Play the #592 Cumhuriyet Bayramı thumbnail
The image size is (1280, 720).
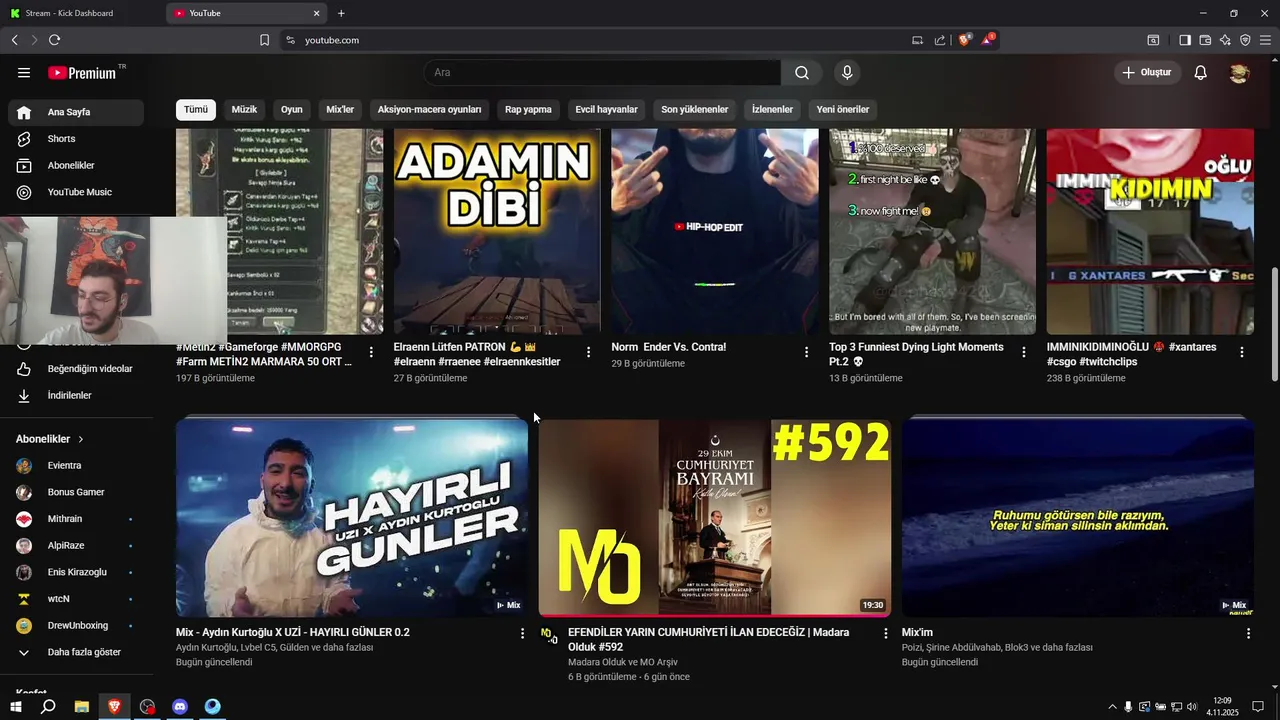tap(715, 517)
